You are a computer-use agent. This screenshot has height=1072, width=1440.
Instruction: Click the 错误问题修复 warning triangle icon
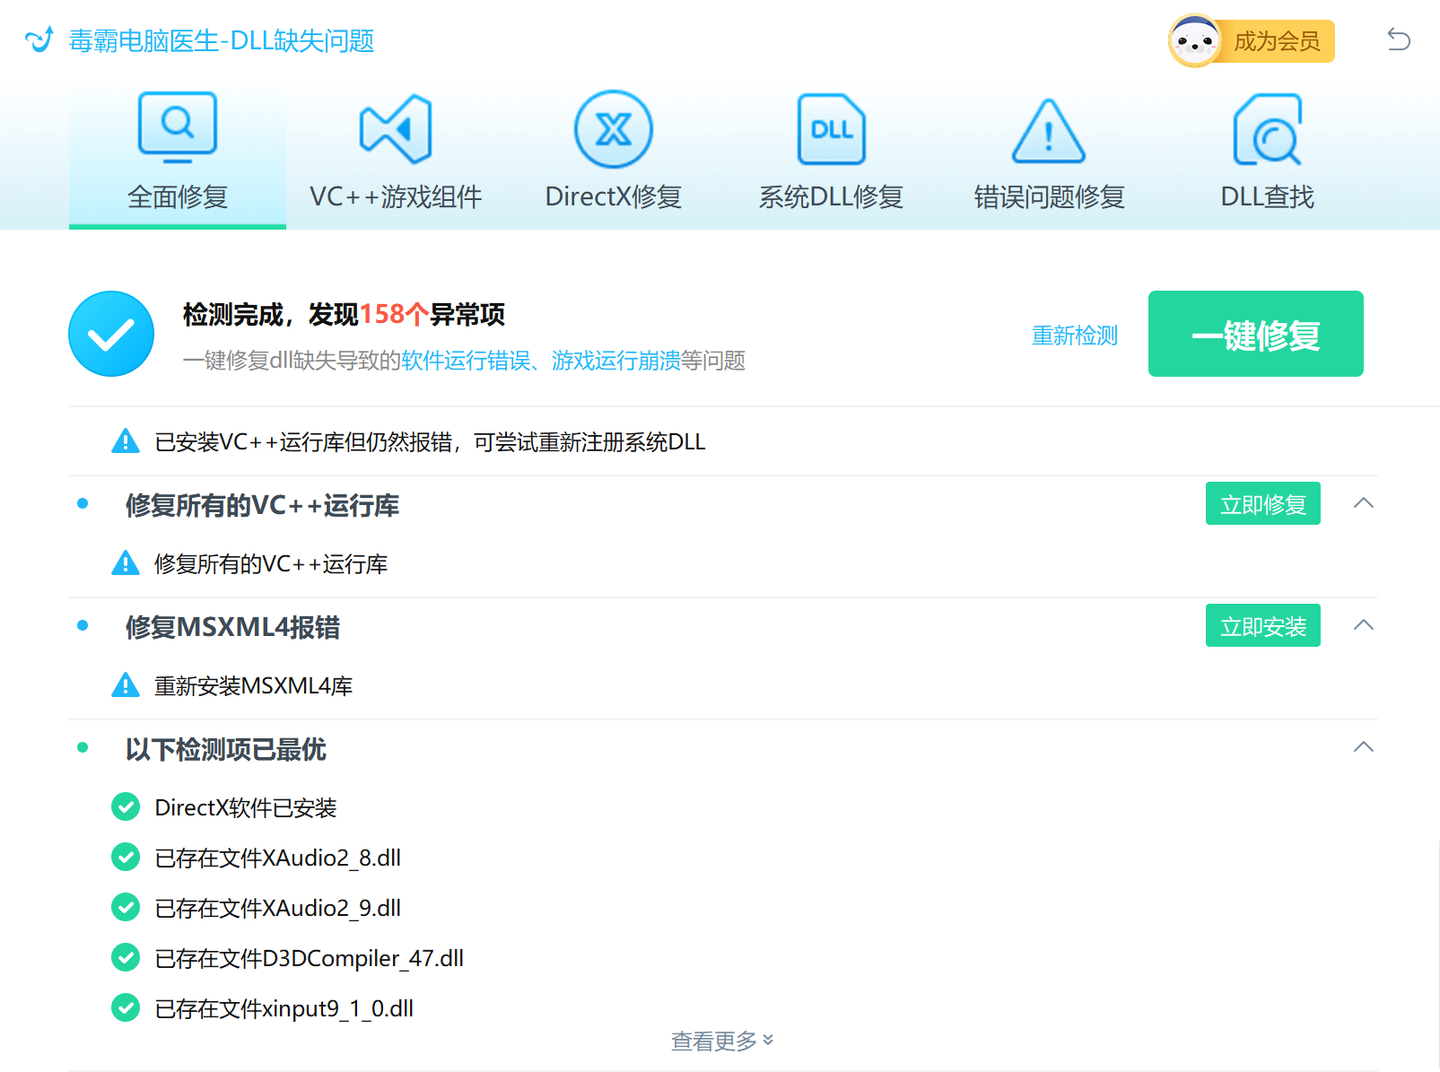pos(1048,131)
